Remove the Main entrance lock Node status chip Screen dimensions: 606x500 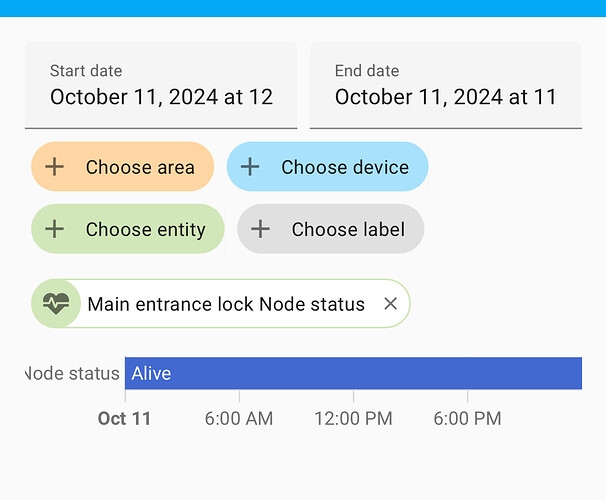point(391,304)
